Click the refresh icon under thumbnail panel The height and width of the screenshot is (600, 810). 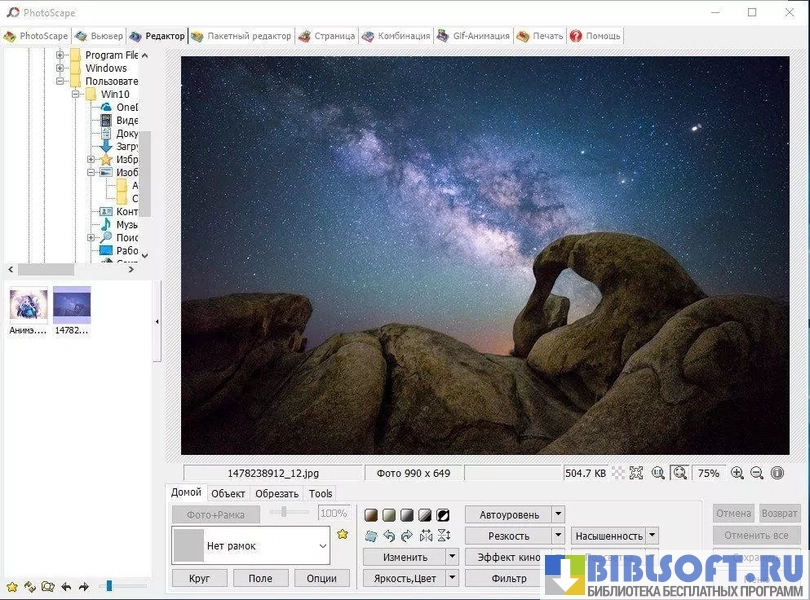29,587
